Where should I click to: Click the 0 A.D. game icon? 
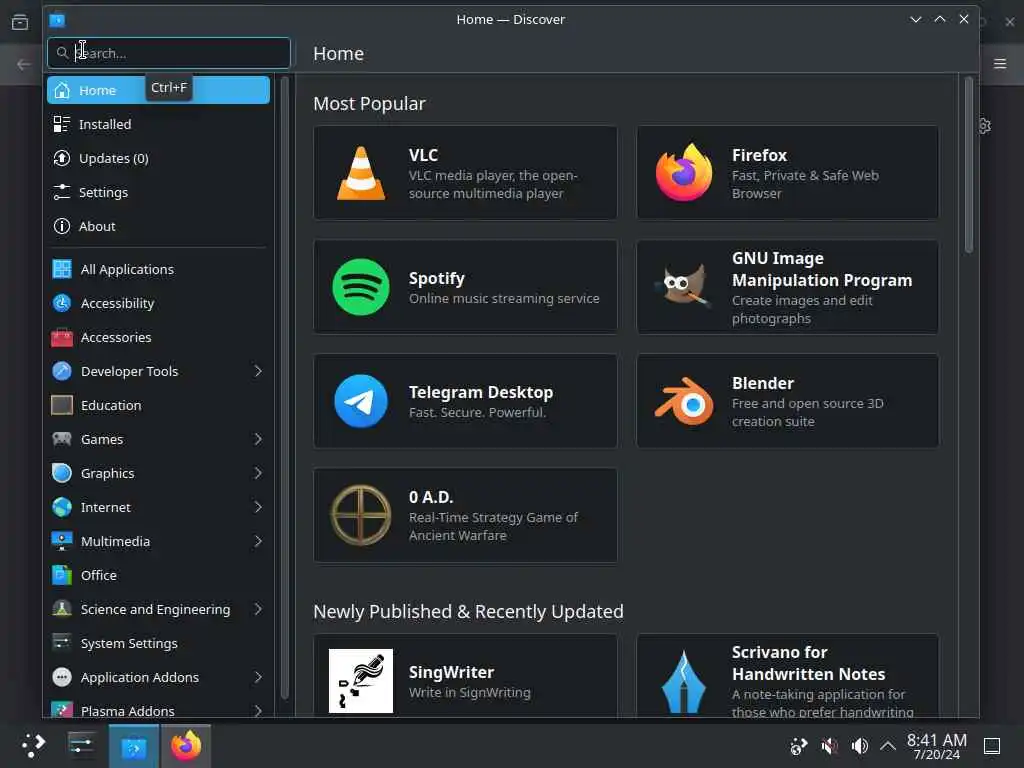[360, 515]
